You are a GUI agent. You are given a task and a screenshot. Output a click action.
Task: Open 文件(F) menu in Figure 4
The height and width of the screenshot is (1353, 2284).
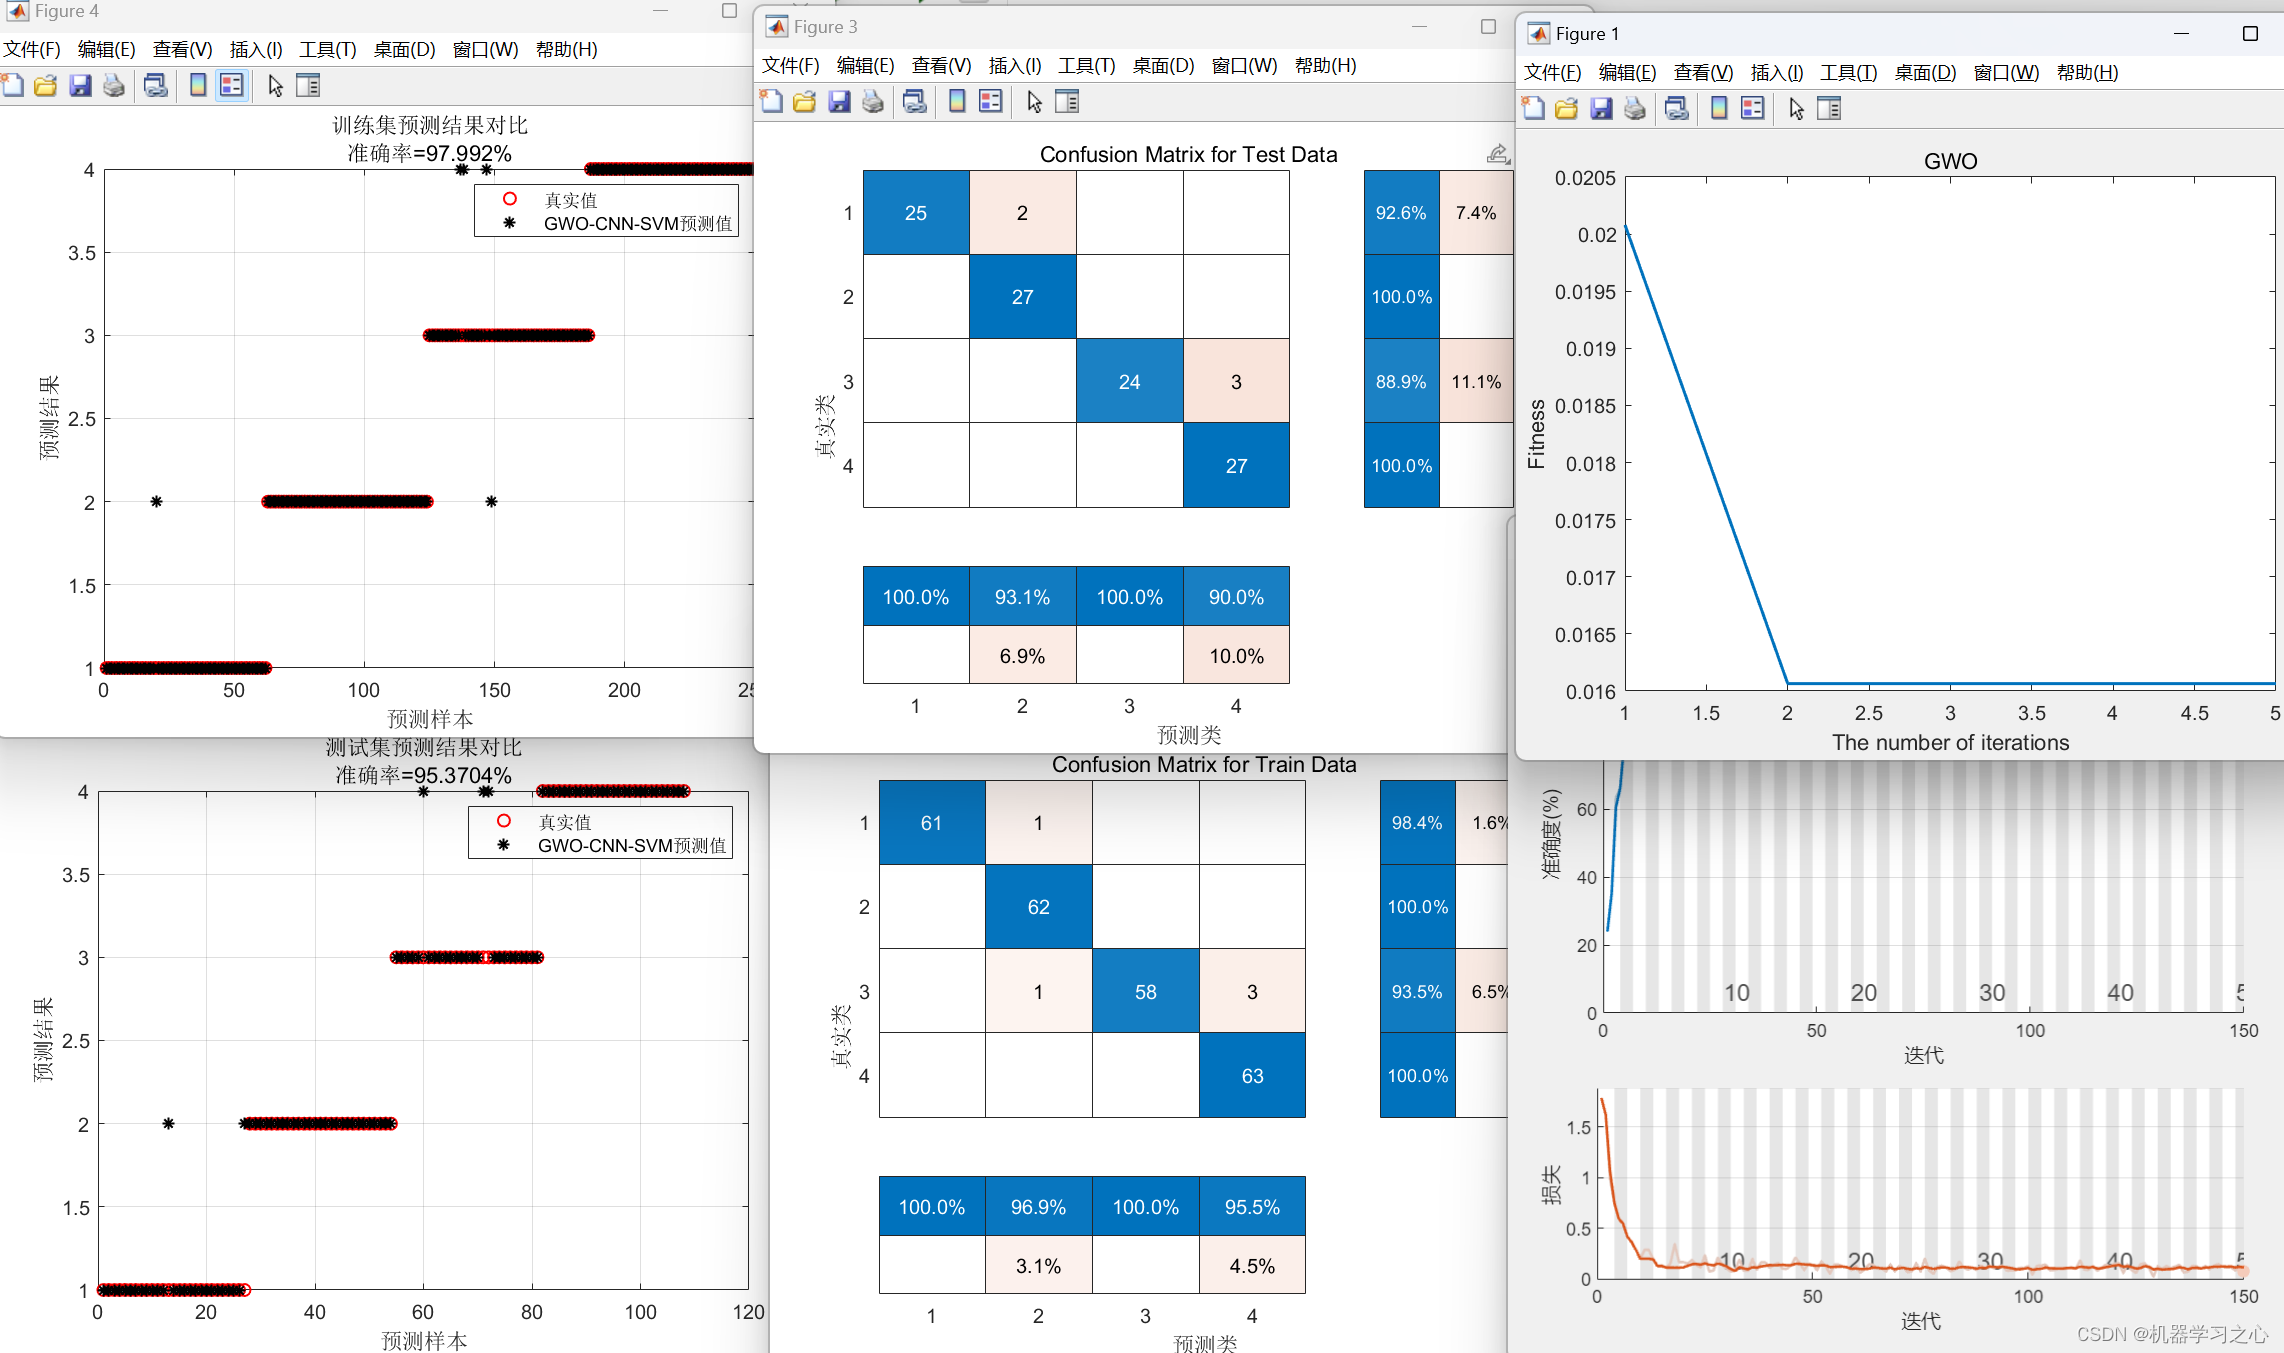(32, 50)
